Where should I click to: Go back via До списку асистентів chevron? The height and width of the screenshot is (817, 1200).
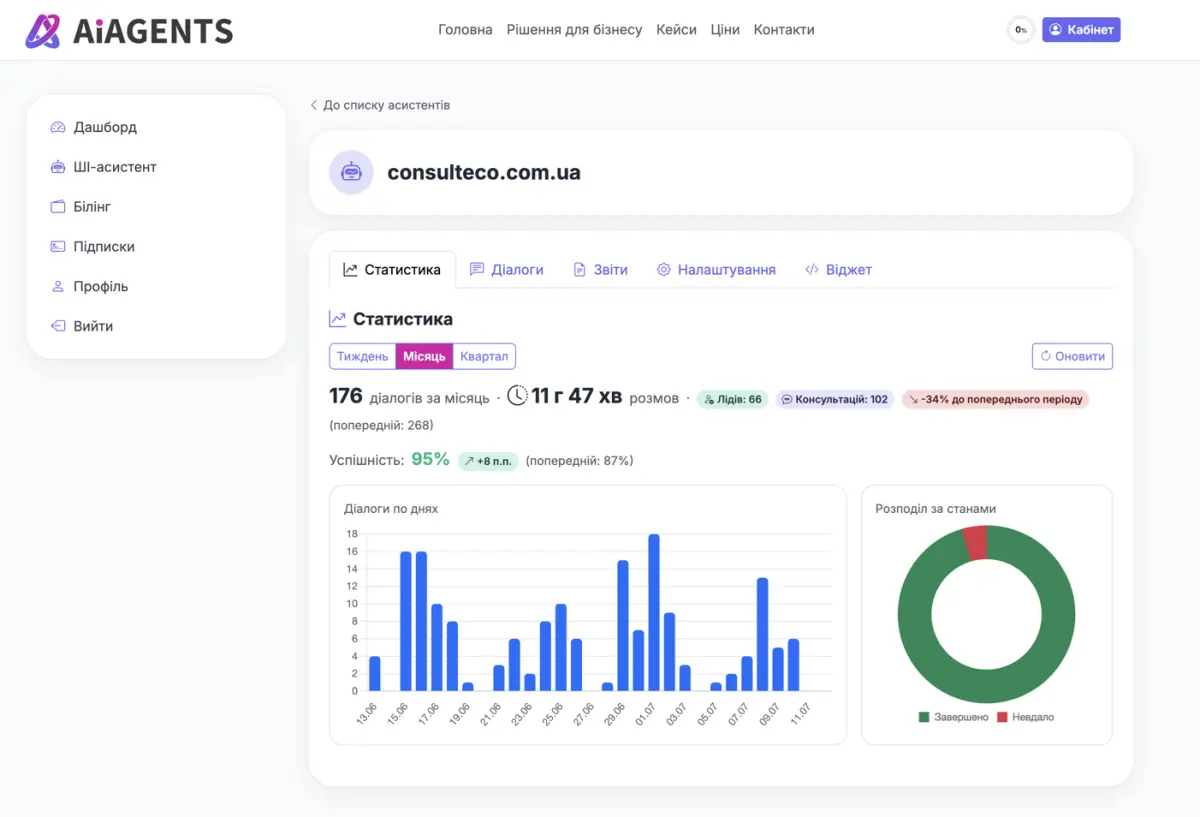(313, 105)
